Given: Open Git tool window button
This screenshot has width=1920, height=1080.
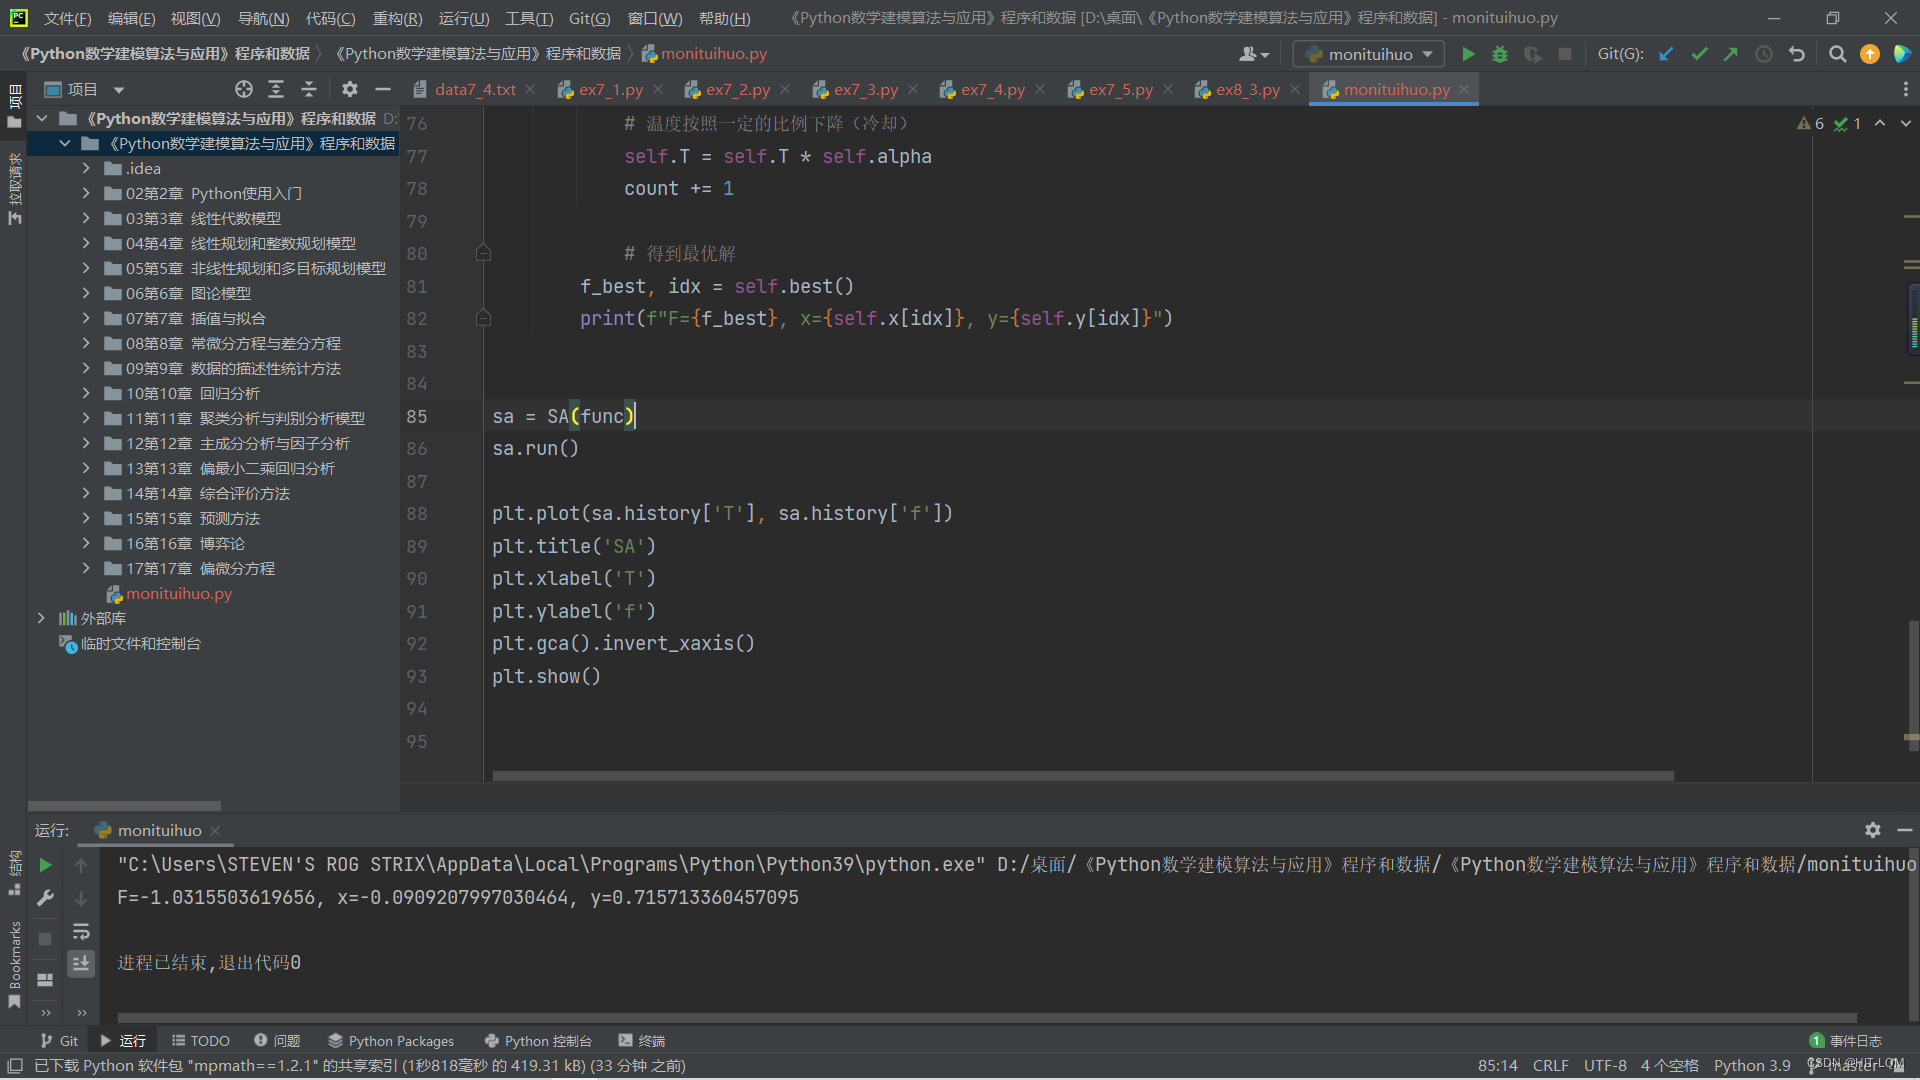Looking at the screenshot, I should click(x=59, y=1041).
